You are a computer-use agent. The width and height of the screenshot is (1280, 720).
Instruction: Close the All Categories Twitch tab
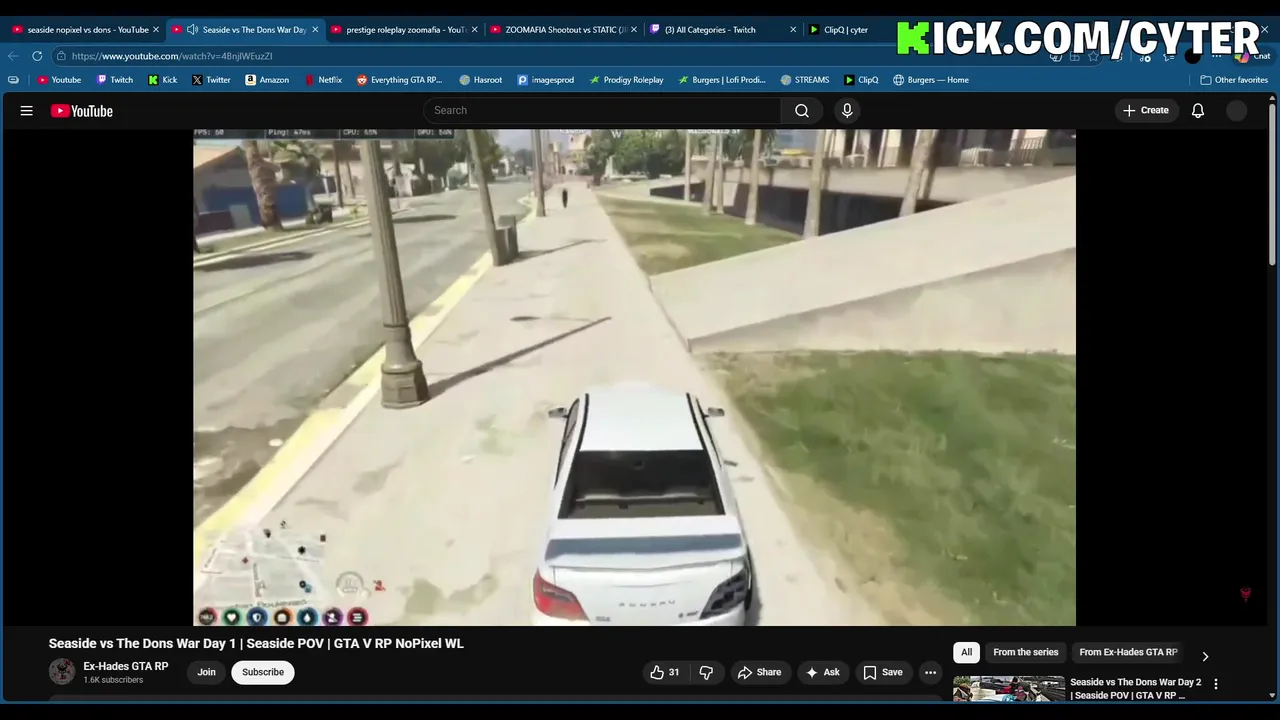click(793, 30)
